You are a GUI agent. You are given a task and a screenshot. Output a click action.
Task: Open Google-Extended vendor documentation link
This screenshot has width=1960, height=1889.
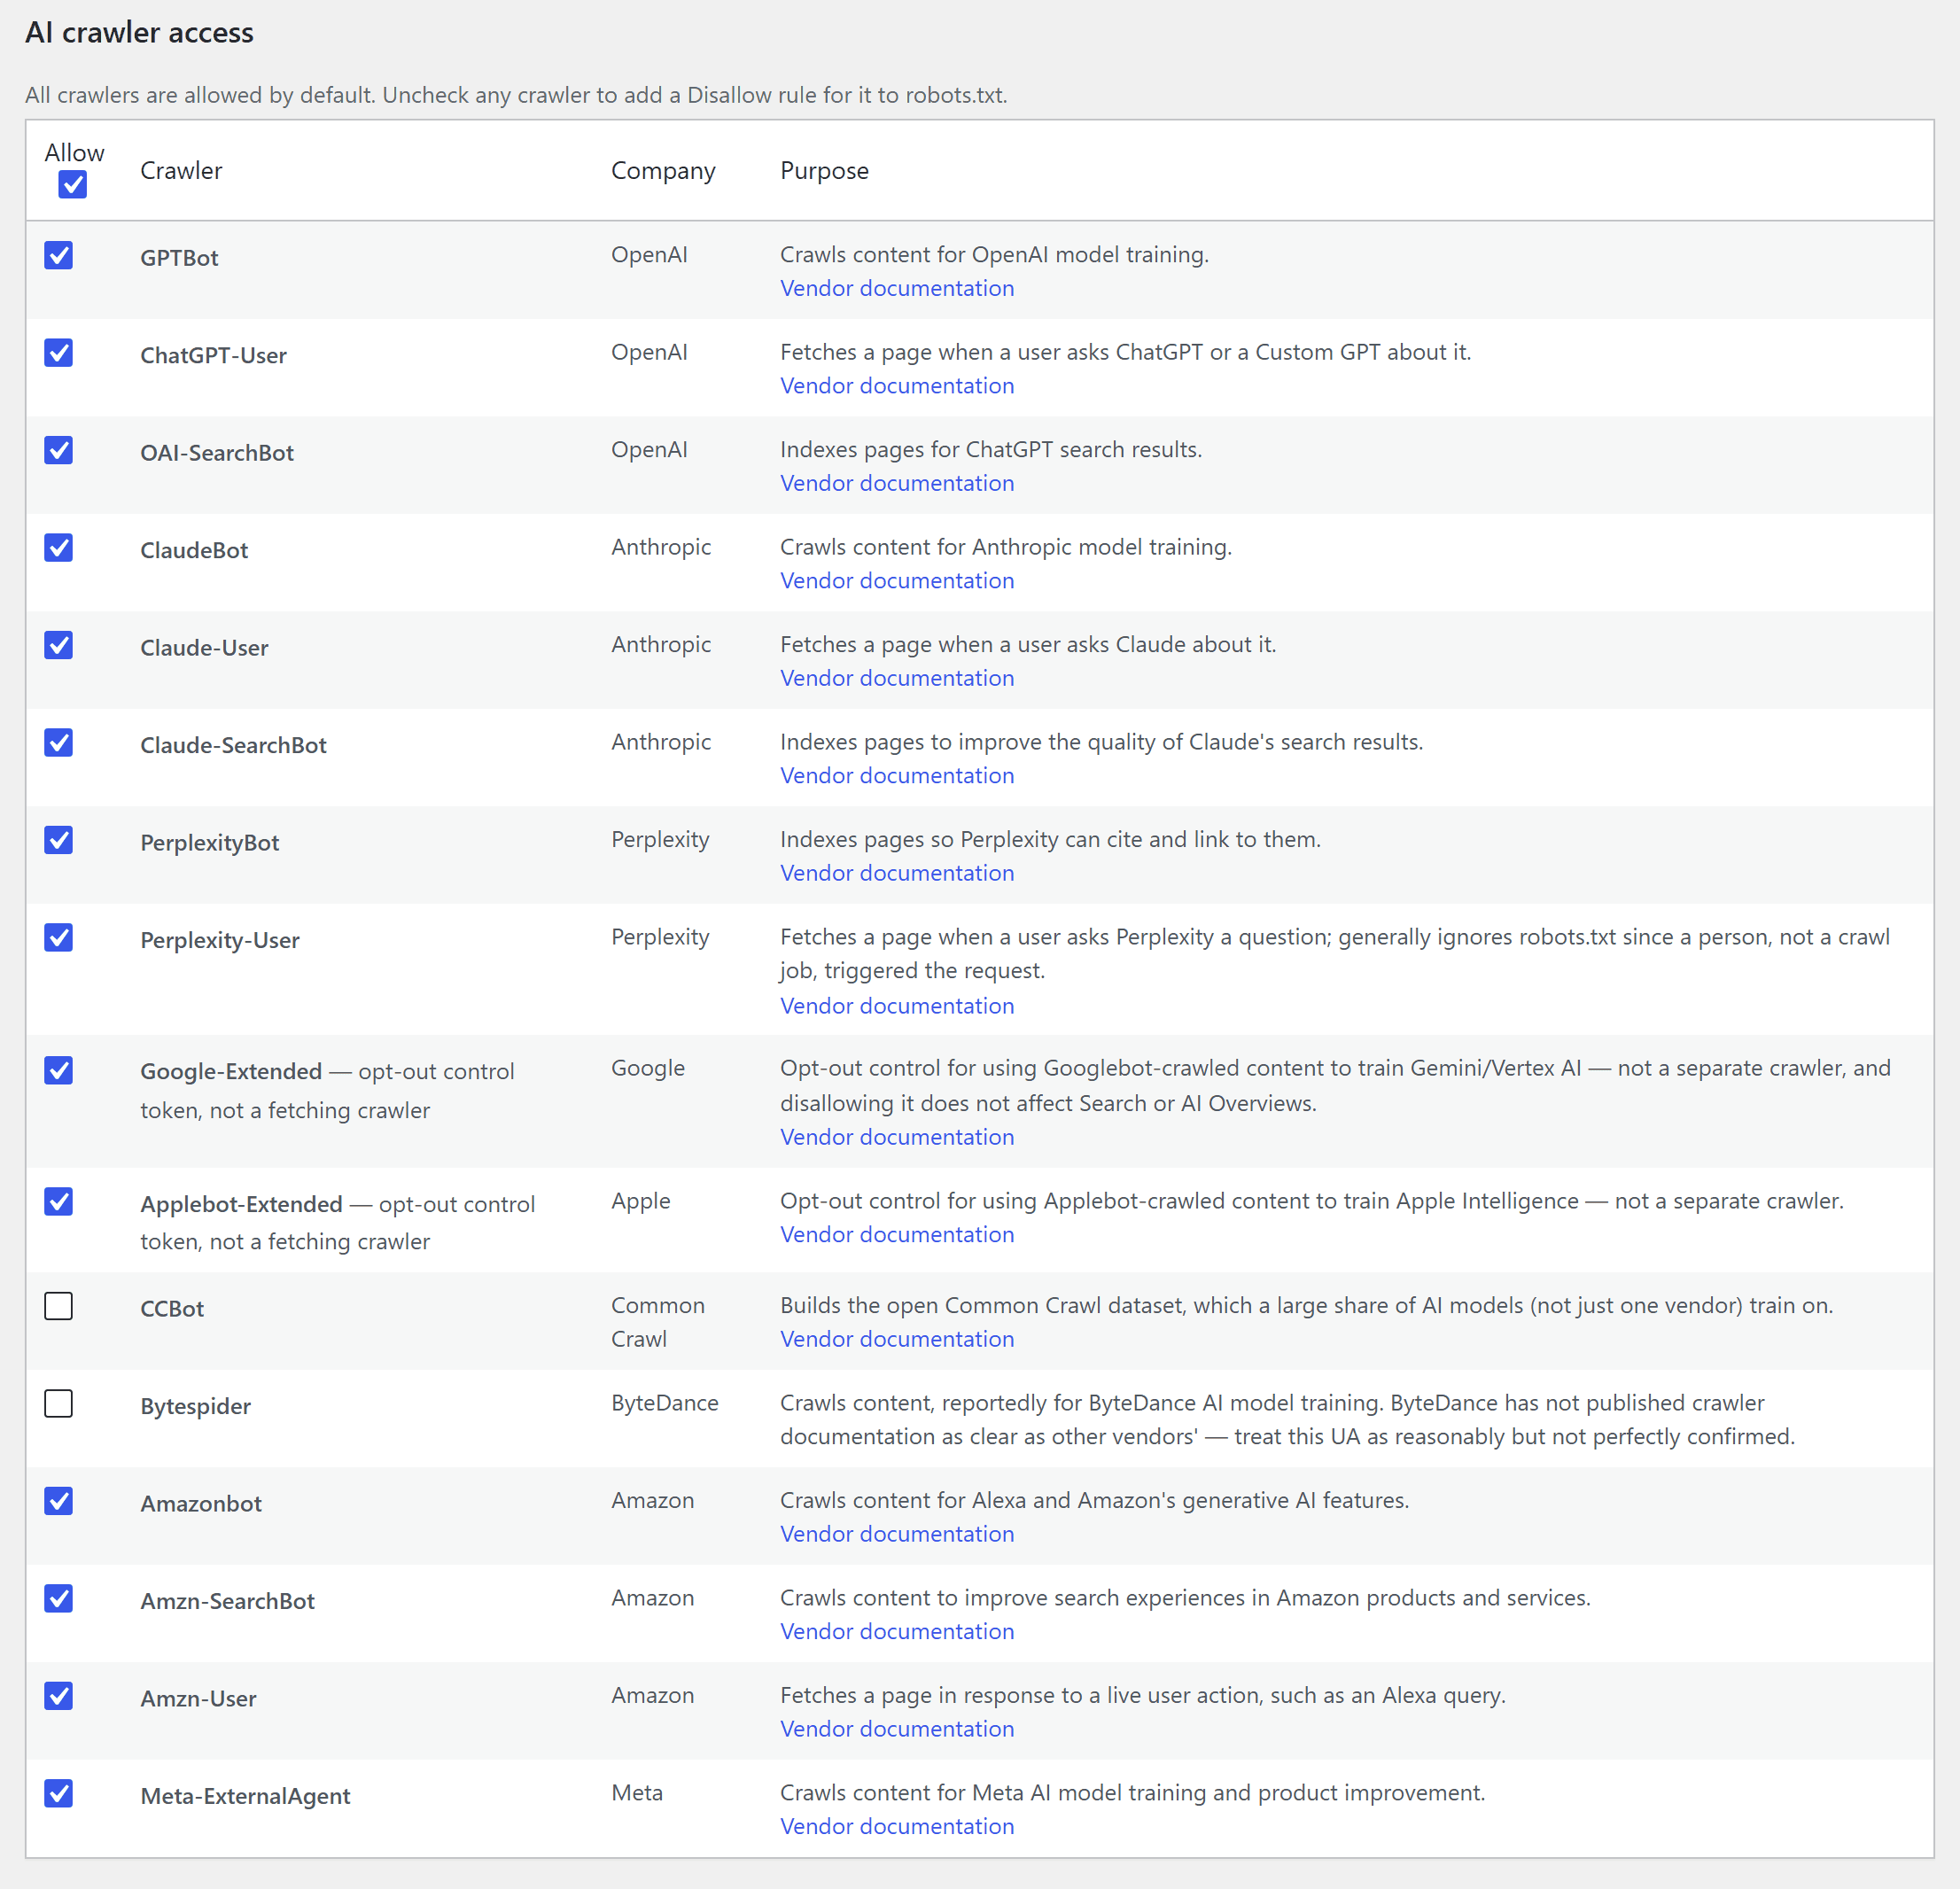click(897, 1137)
